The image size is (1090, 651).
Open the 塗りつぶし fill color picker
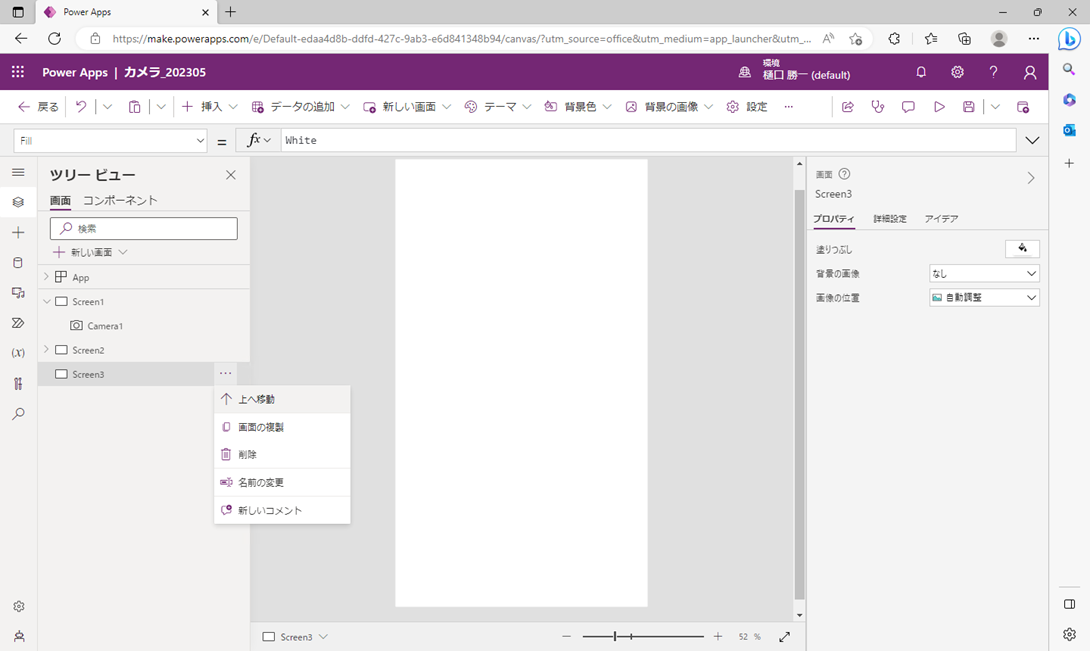pos(1022,248)
